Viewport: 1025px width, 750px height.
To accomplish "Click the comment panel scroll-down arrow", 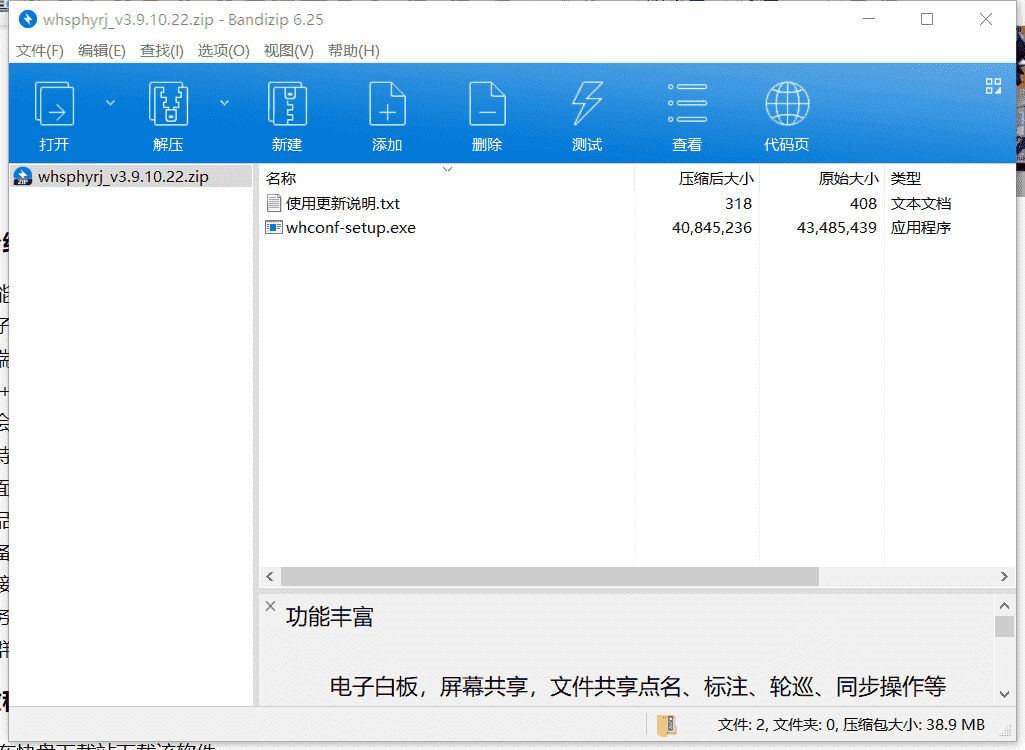I will point(1005,694).
